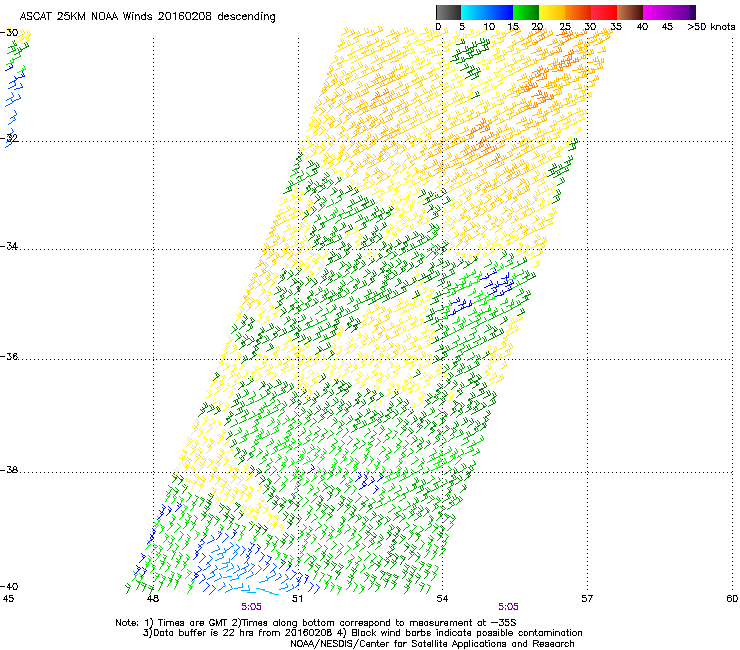Click the '-34' latitude axis label
Viewport: 740px width, 650px height.
[x=9, y=246]
